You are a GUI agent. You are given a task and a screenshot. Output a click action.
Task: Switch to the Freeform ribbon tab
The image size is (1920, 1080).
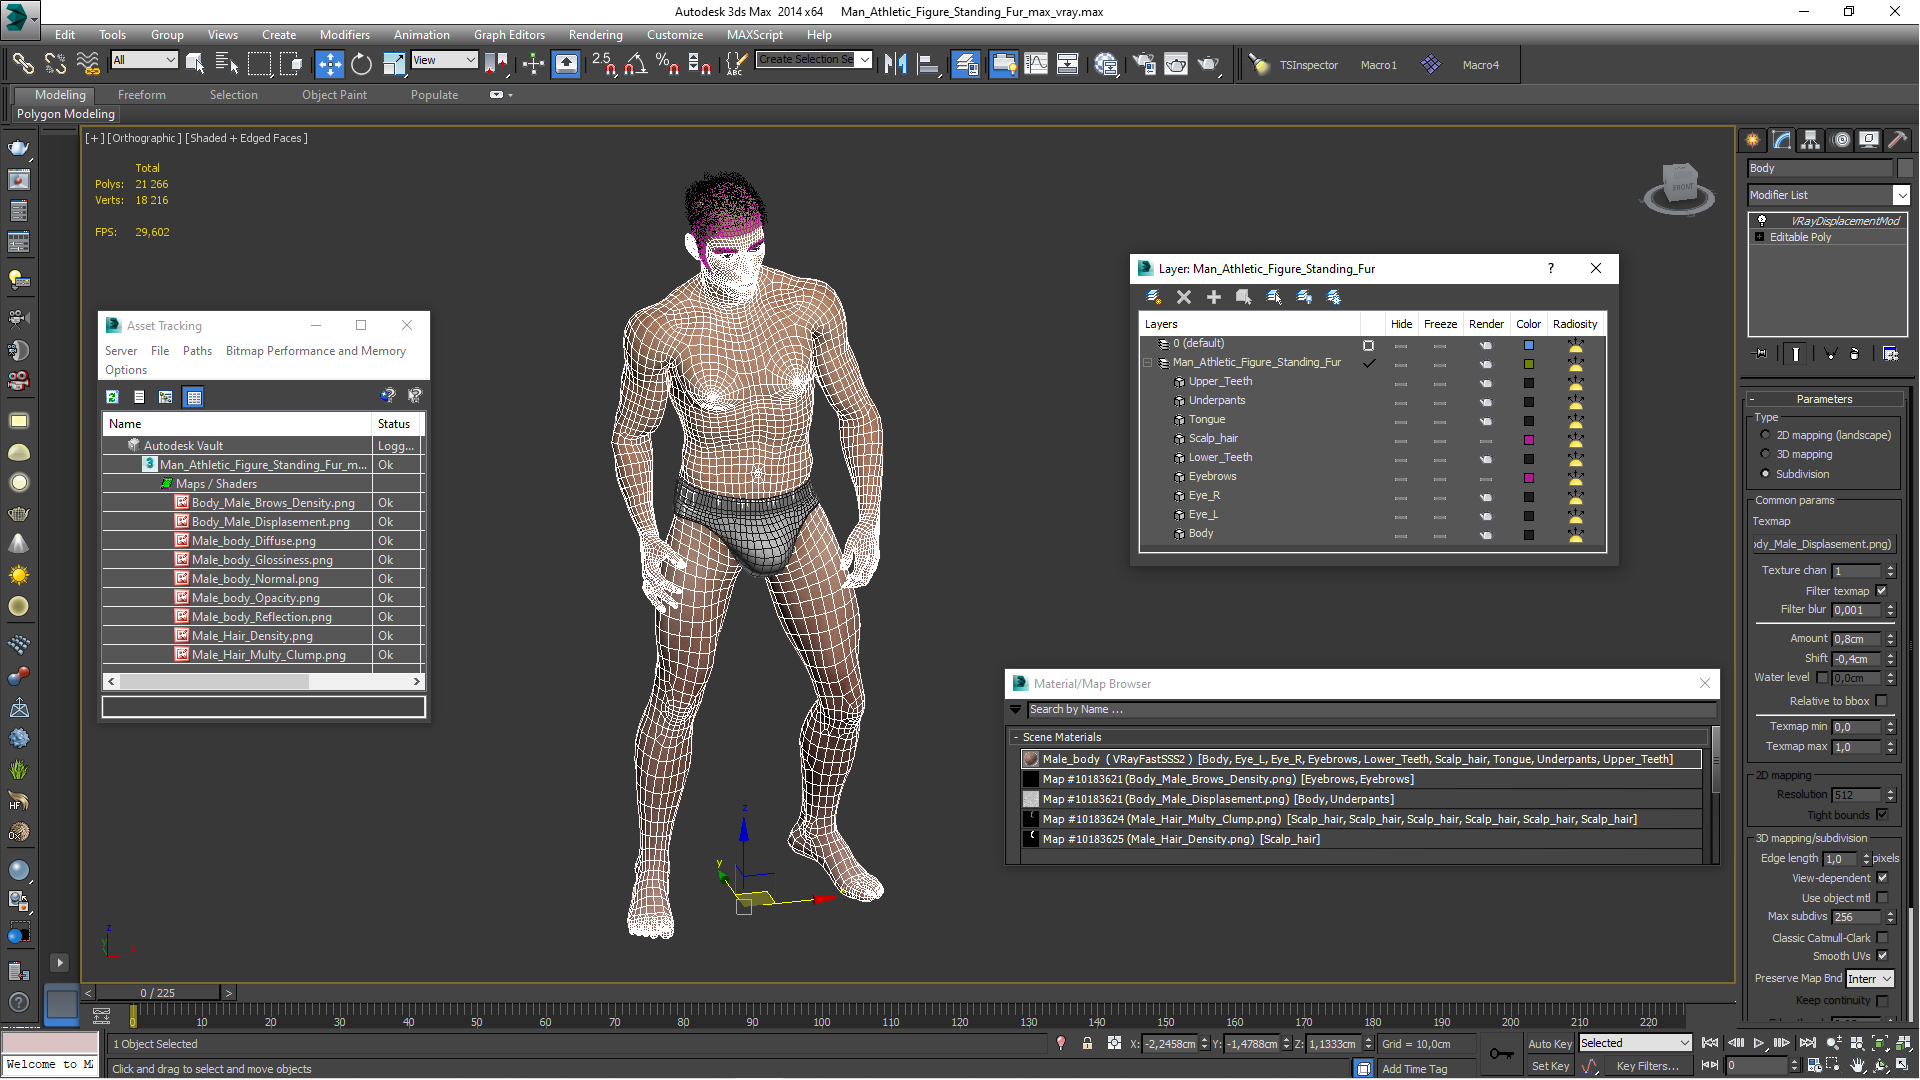141,95
